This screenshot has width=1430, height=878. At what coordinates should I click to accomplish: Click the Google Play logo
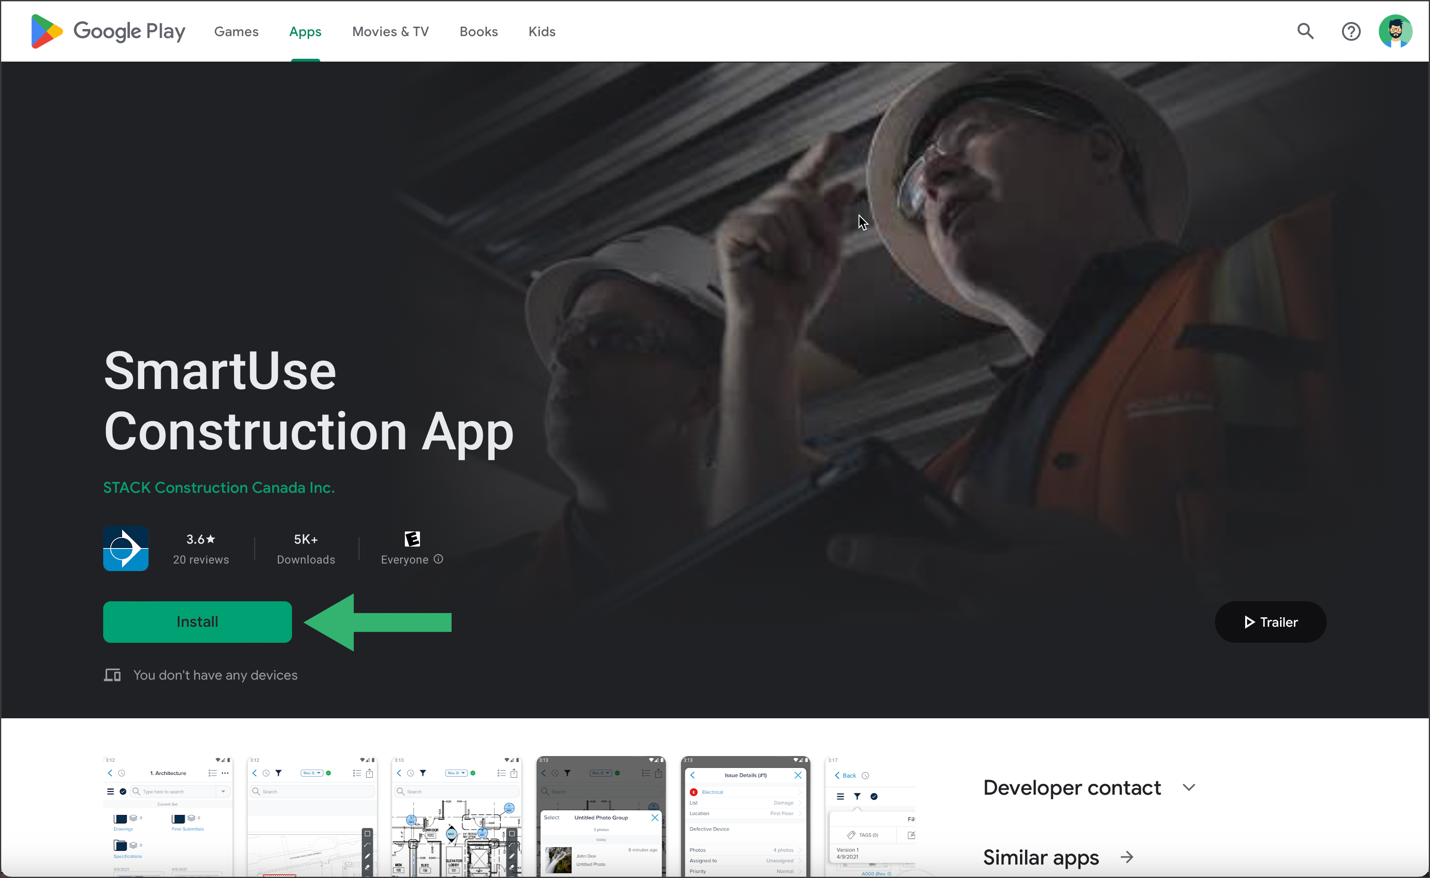click(x=108, y=31)
